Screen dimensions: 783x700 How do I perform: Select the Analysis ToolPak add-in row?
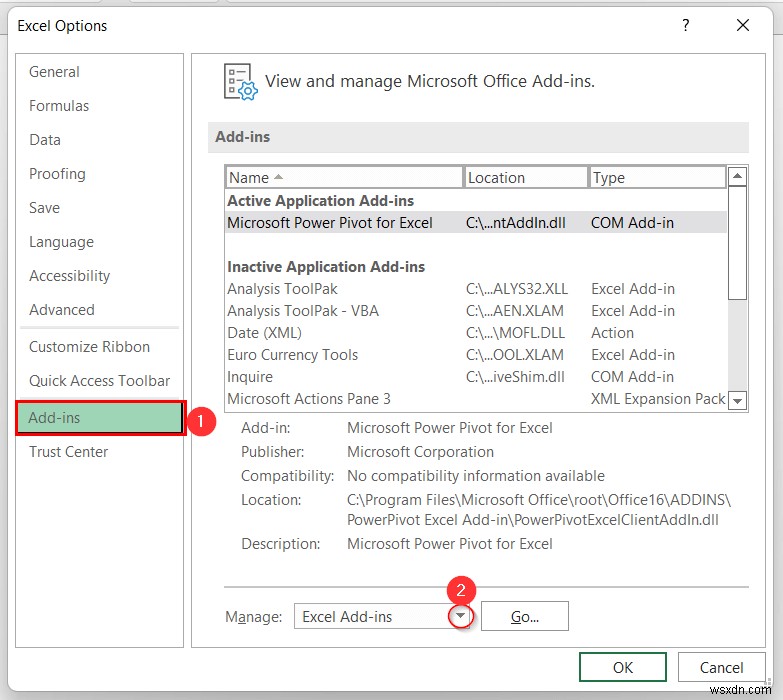(476, 289)
